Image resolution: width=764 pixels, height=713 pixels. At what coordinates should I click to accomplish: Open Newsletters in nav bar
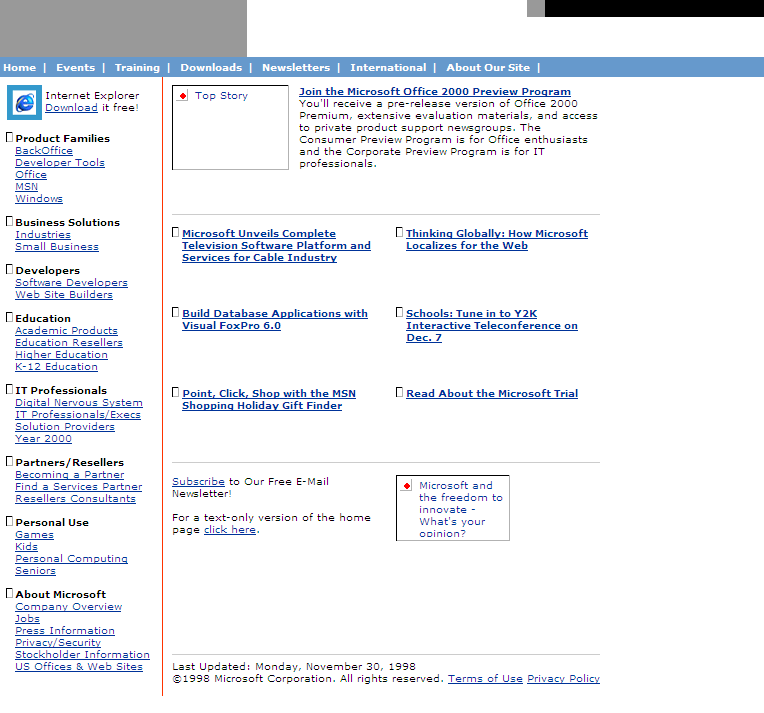point(296,68)
